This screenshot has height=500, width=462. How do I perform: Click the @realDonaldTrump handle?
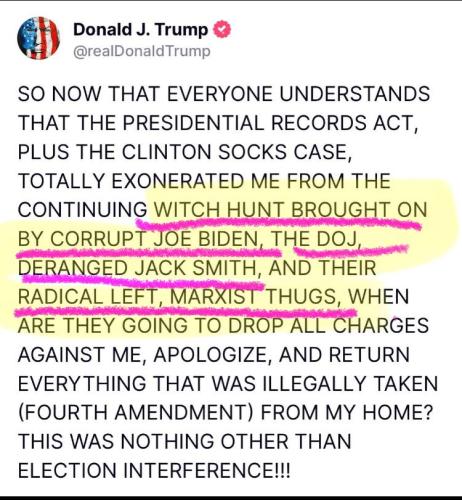pos(142,52)
